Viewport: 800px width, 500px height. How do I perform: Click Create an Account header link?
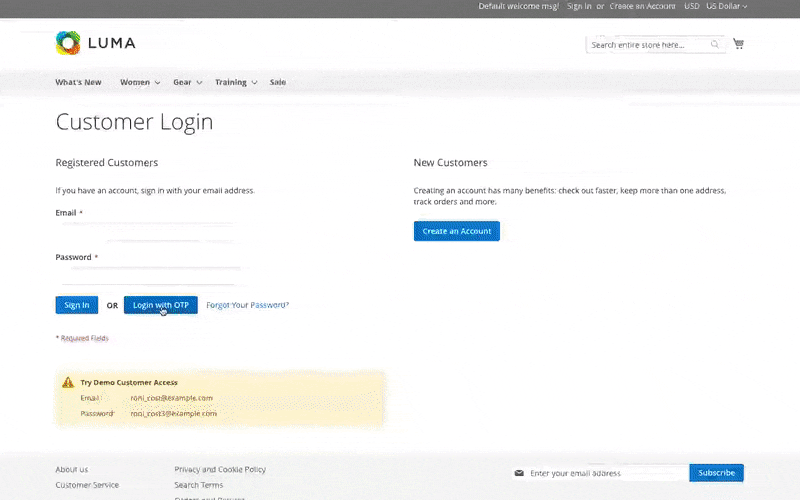642,6
